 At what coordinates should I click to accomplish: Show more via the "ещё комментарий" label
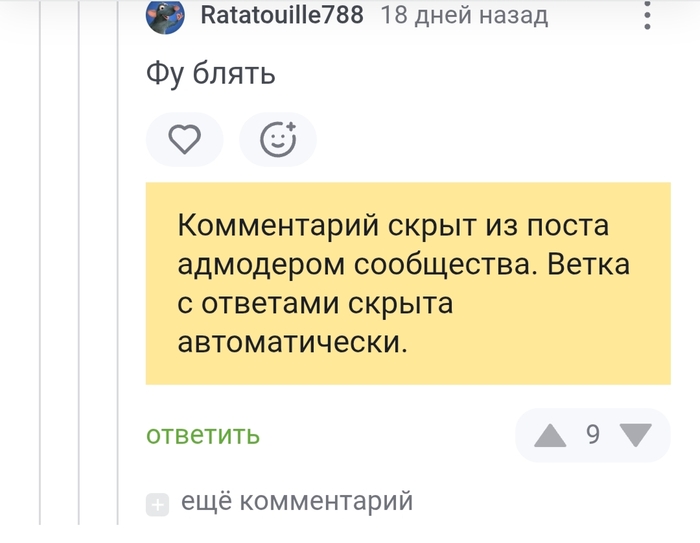(296, 501)
